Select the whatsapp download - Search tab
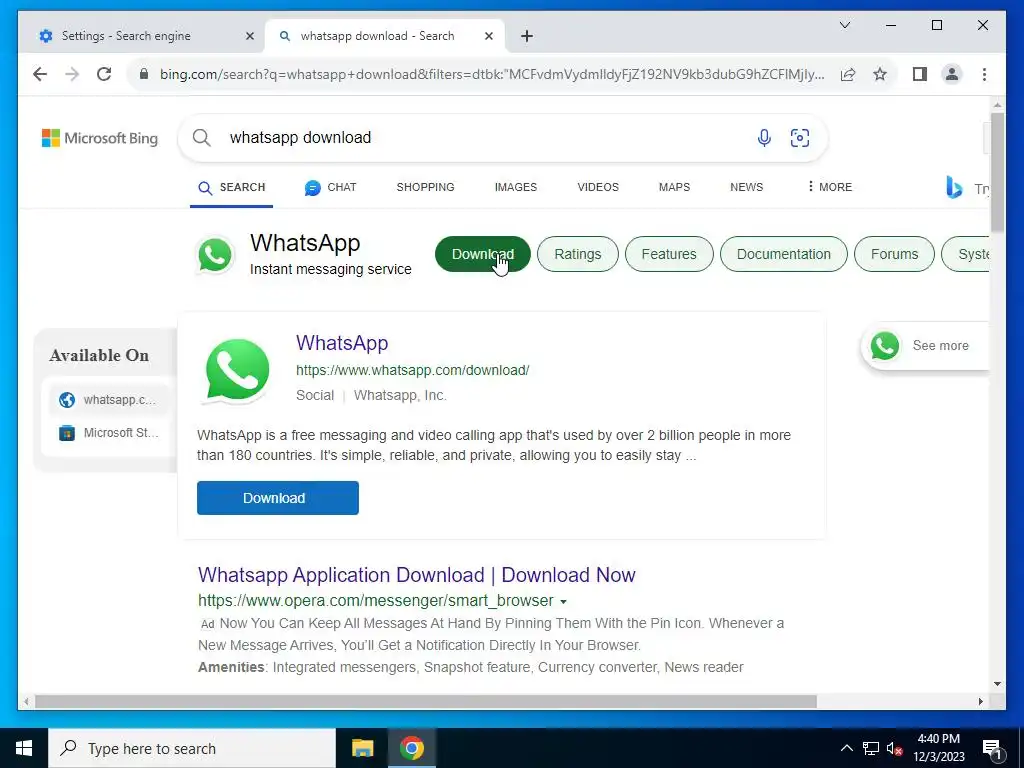The height and width of the screenshot is (768, 1024). click(x=385, y=36)
